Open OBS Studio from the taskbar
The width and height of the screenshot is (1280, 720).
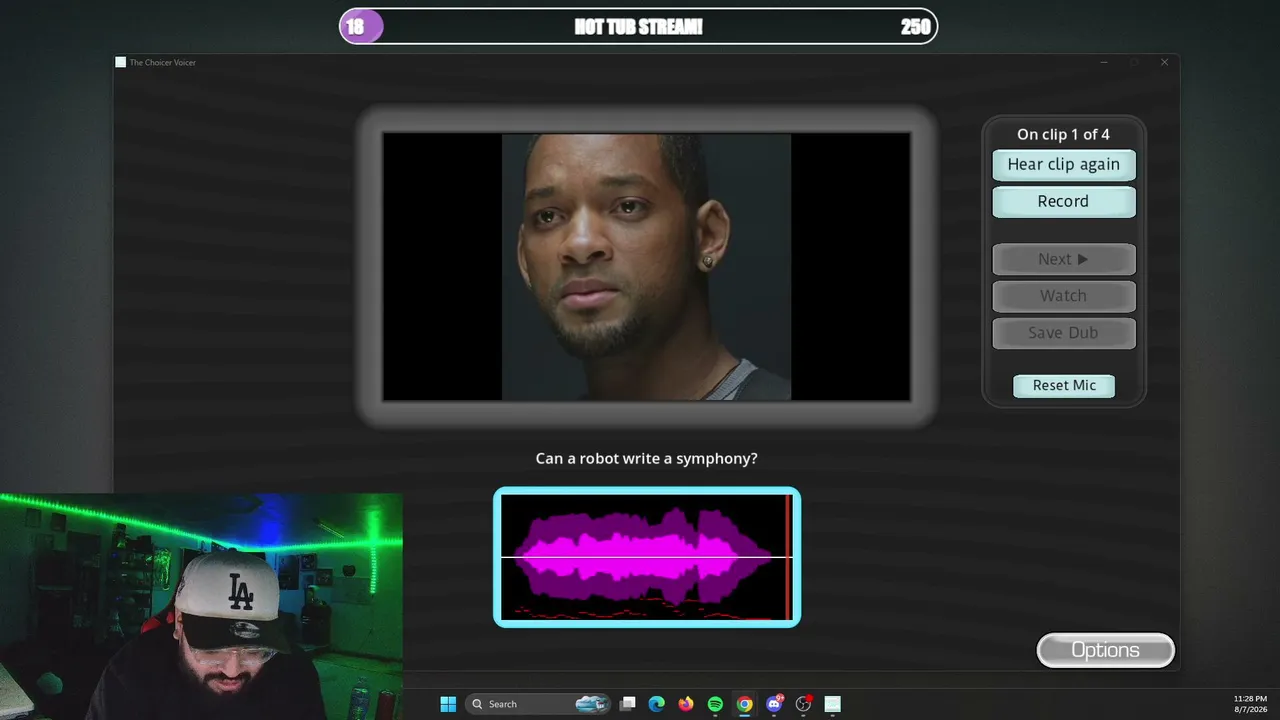pos(803,704)
